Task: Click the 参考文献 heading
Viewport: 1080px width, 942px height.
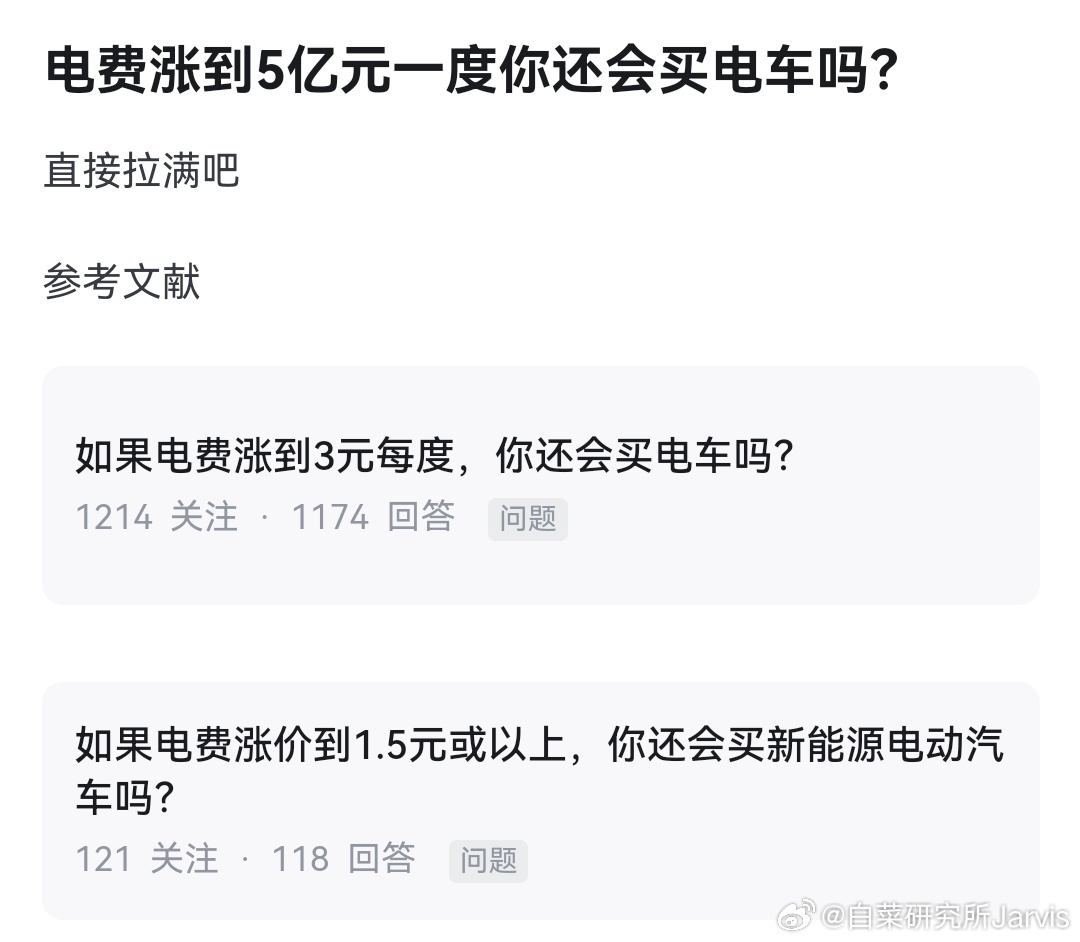Action: point(120,283)
